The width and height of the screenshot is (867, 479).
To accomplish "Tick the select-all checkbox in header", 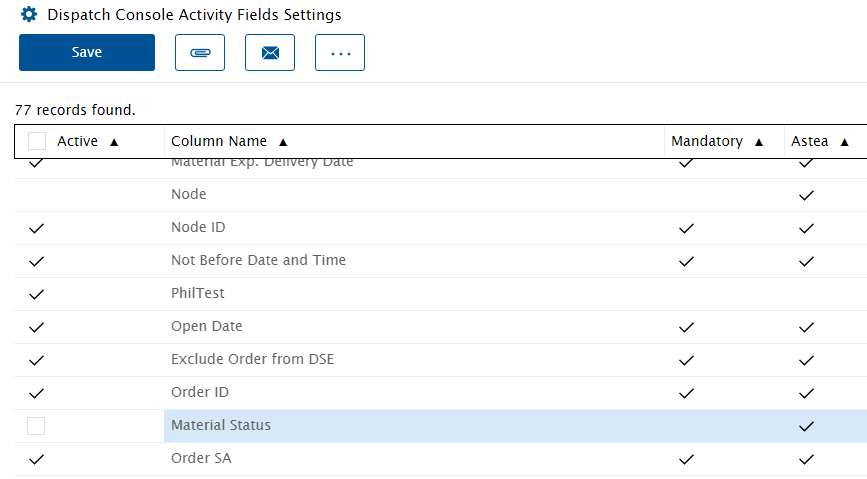I will tap(37, 141).
